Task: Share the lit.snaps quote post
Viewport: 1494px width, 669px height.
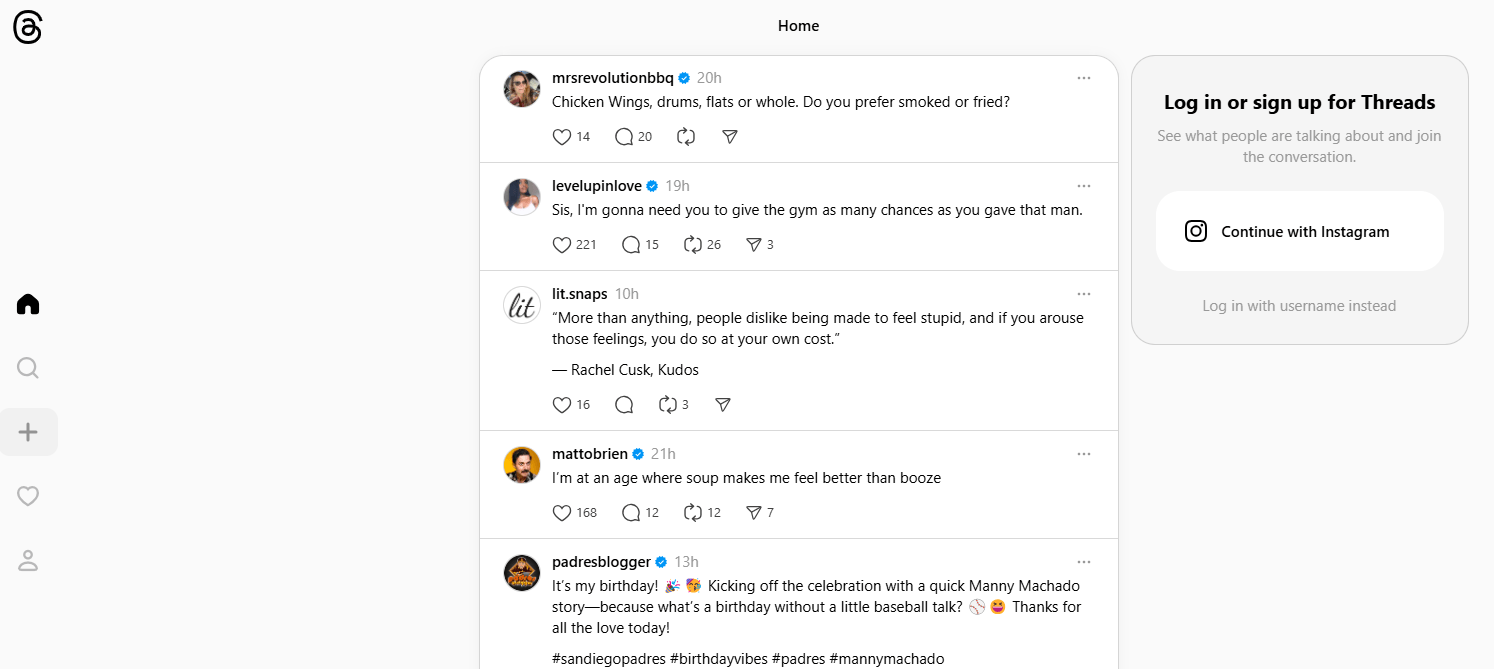Action: 723,405
